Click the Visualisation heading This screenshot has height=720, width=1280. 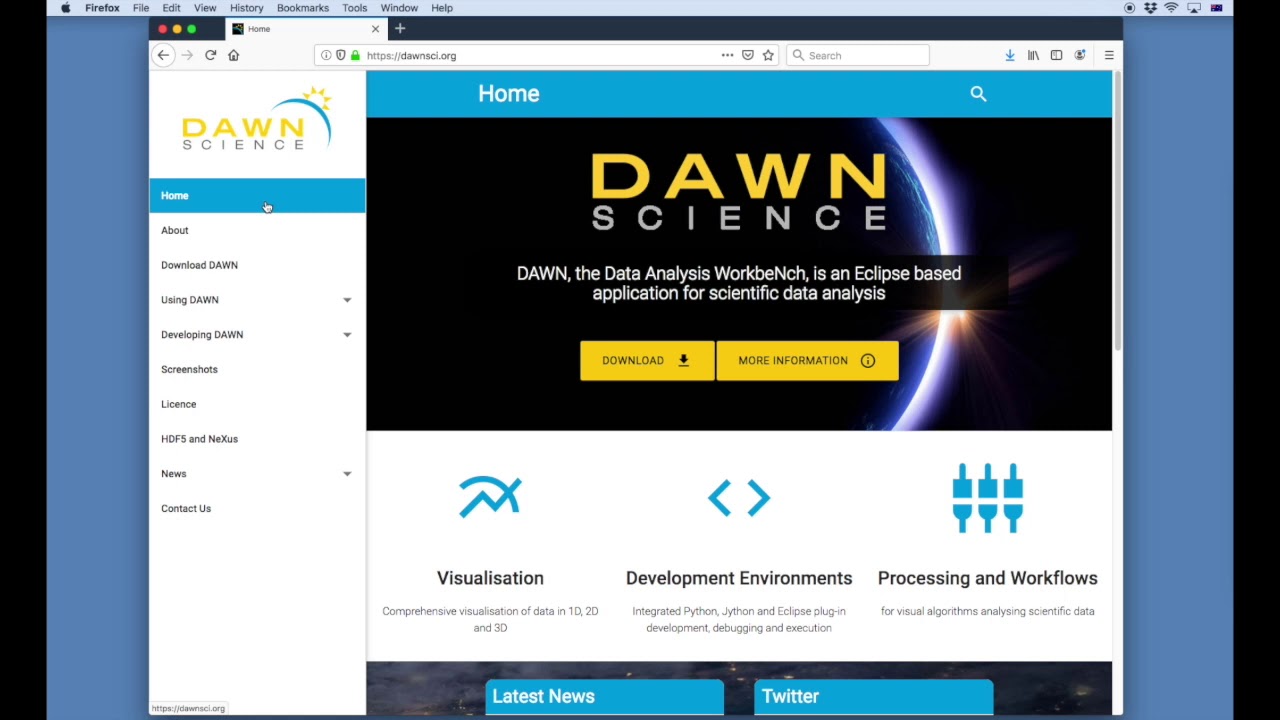tap(490, 578)
